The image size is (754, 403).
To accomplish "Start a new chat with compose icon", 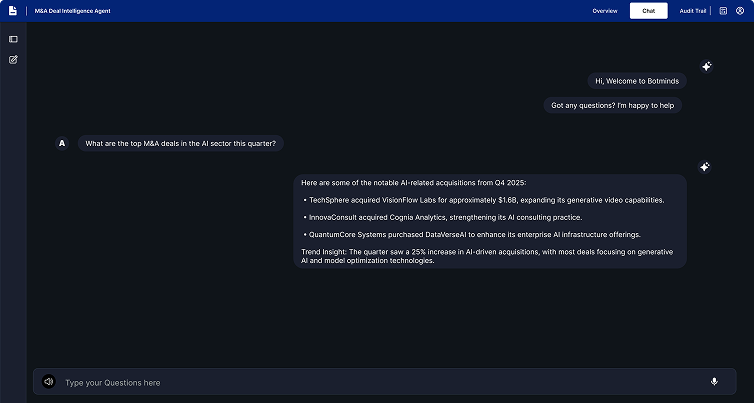I will [13, 60].
